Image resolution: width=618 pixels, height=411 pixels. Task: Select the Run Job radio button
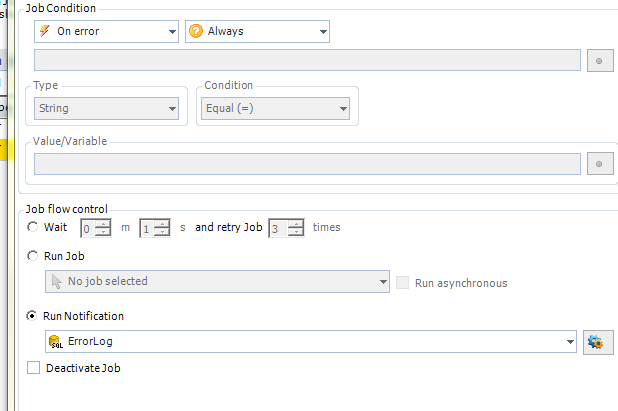coord(34,256)
